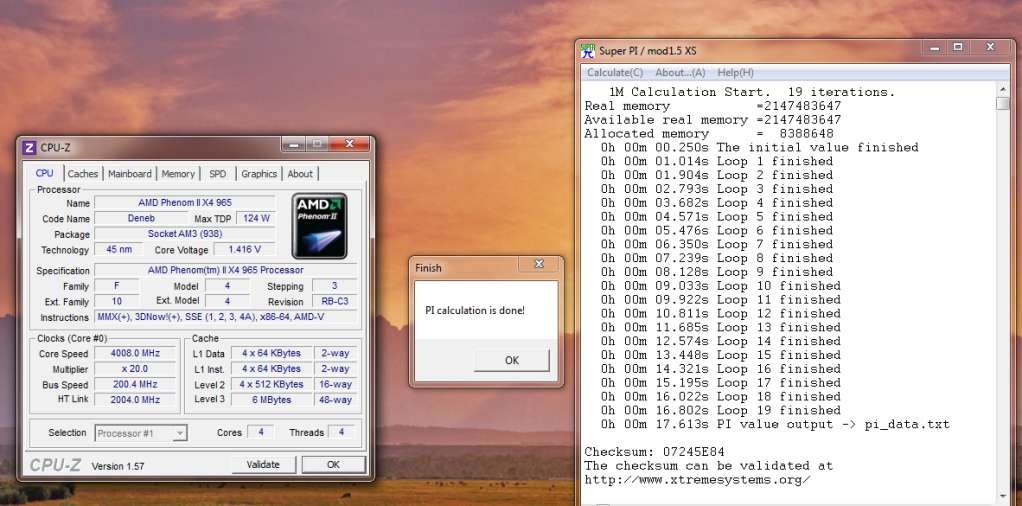Switch to the Graphics tab in CPU-Z
The width and height of the screenshot is (1022, 506).
259,173
